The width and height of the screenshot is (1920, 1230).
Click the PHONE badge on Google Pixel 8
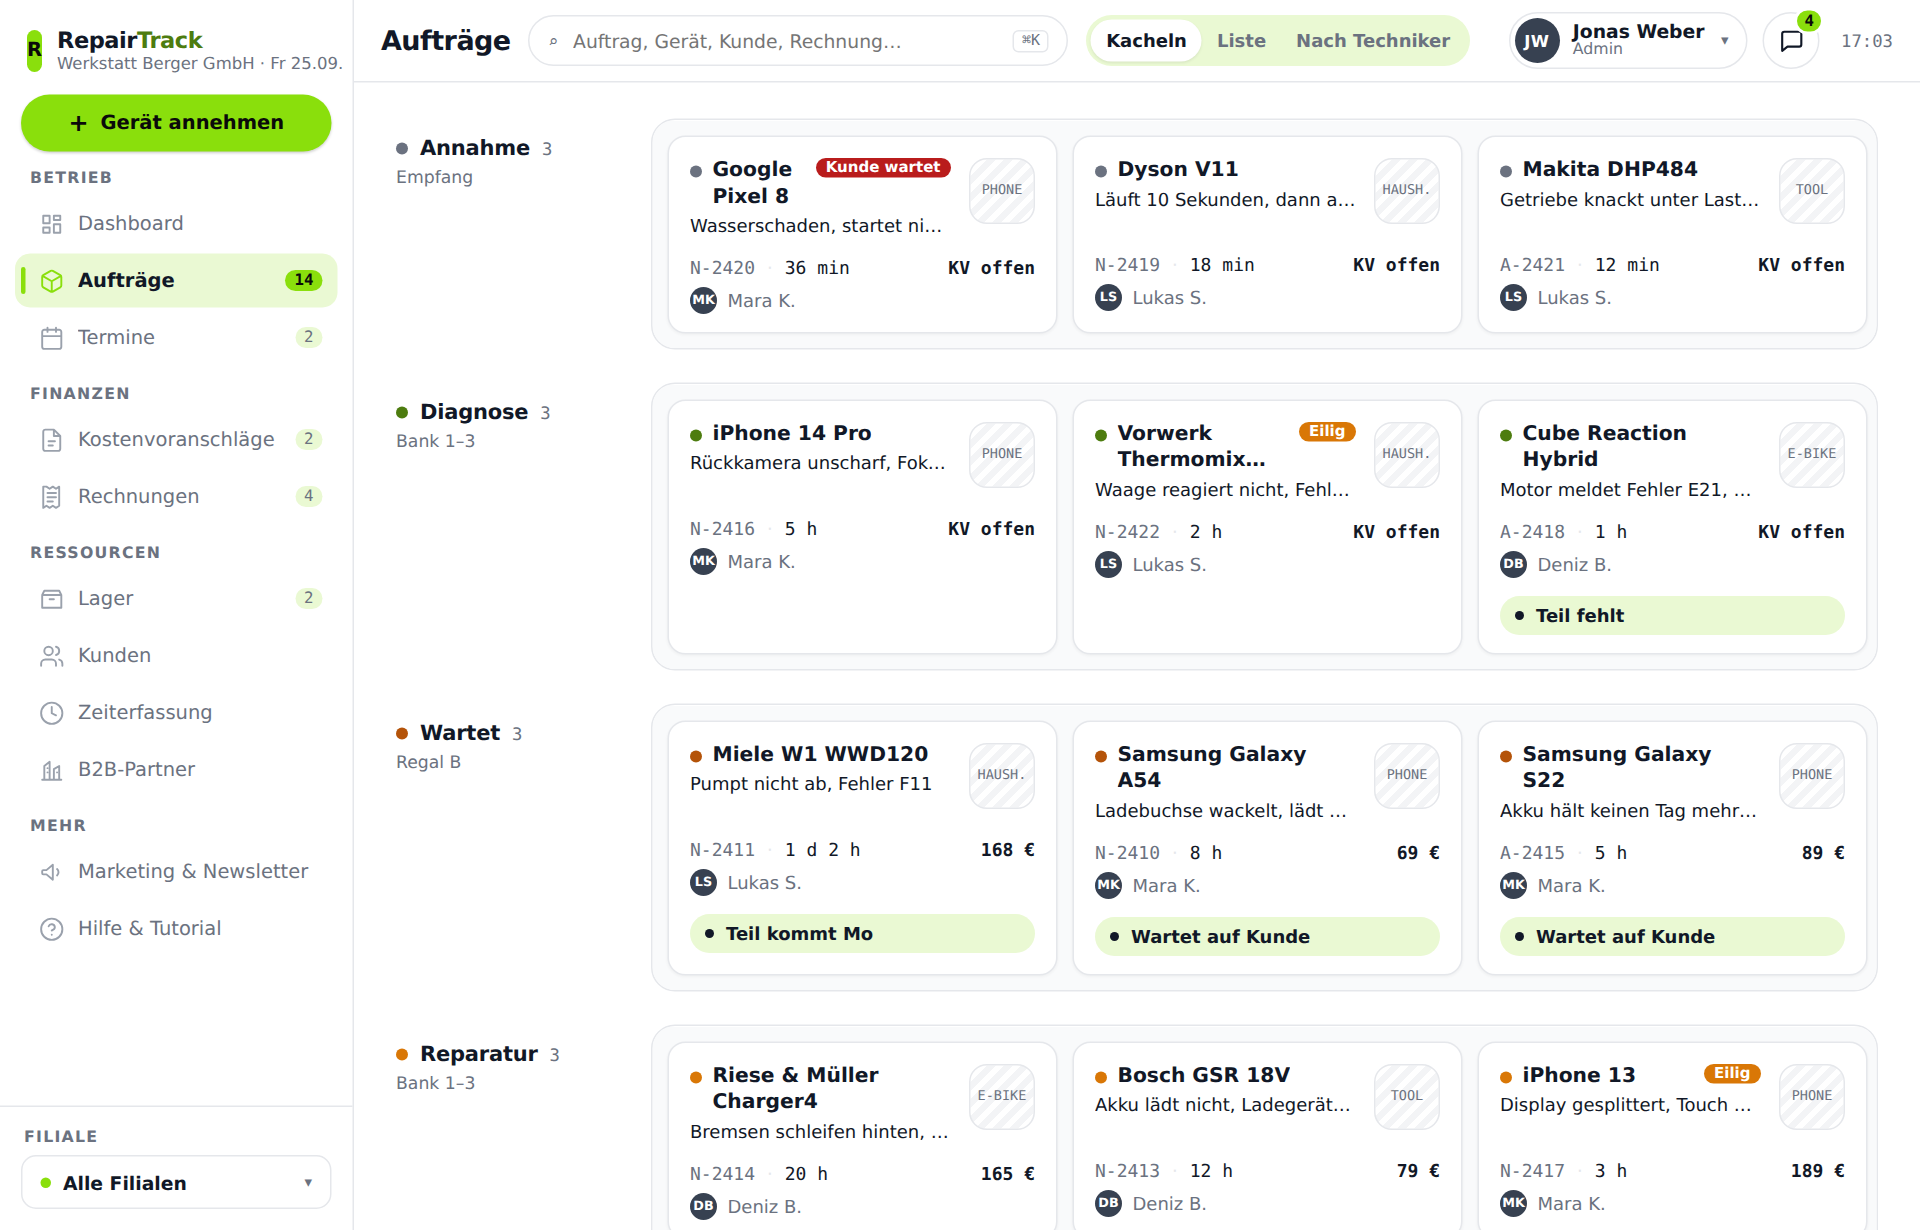(1001, 190)
